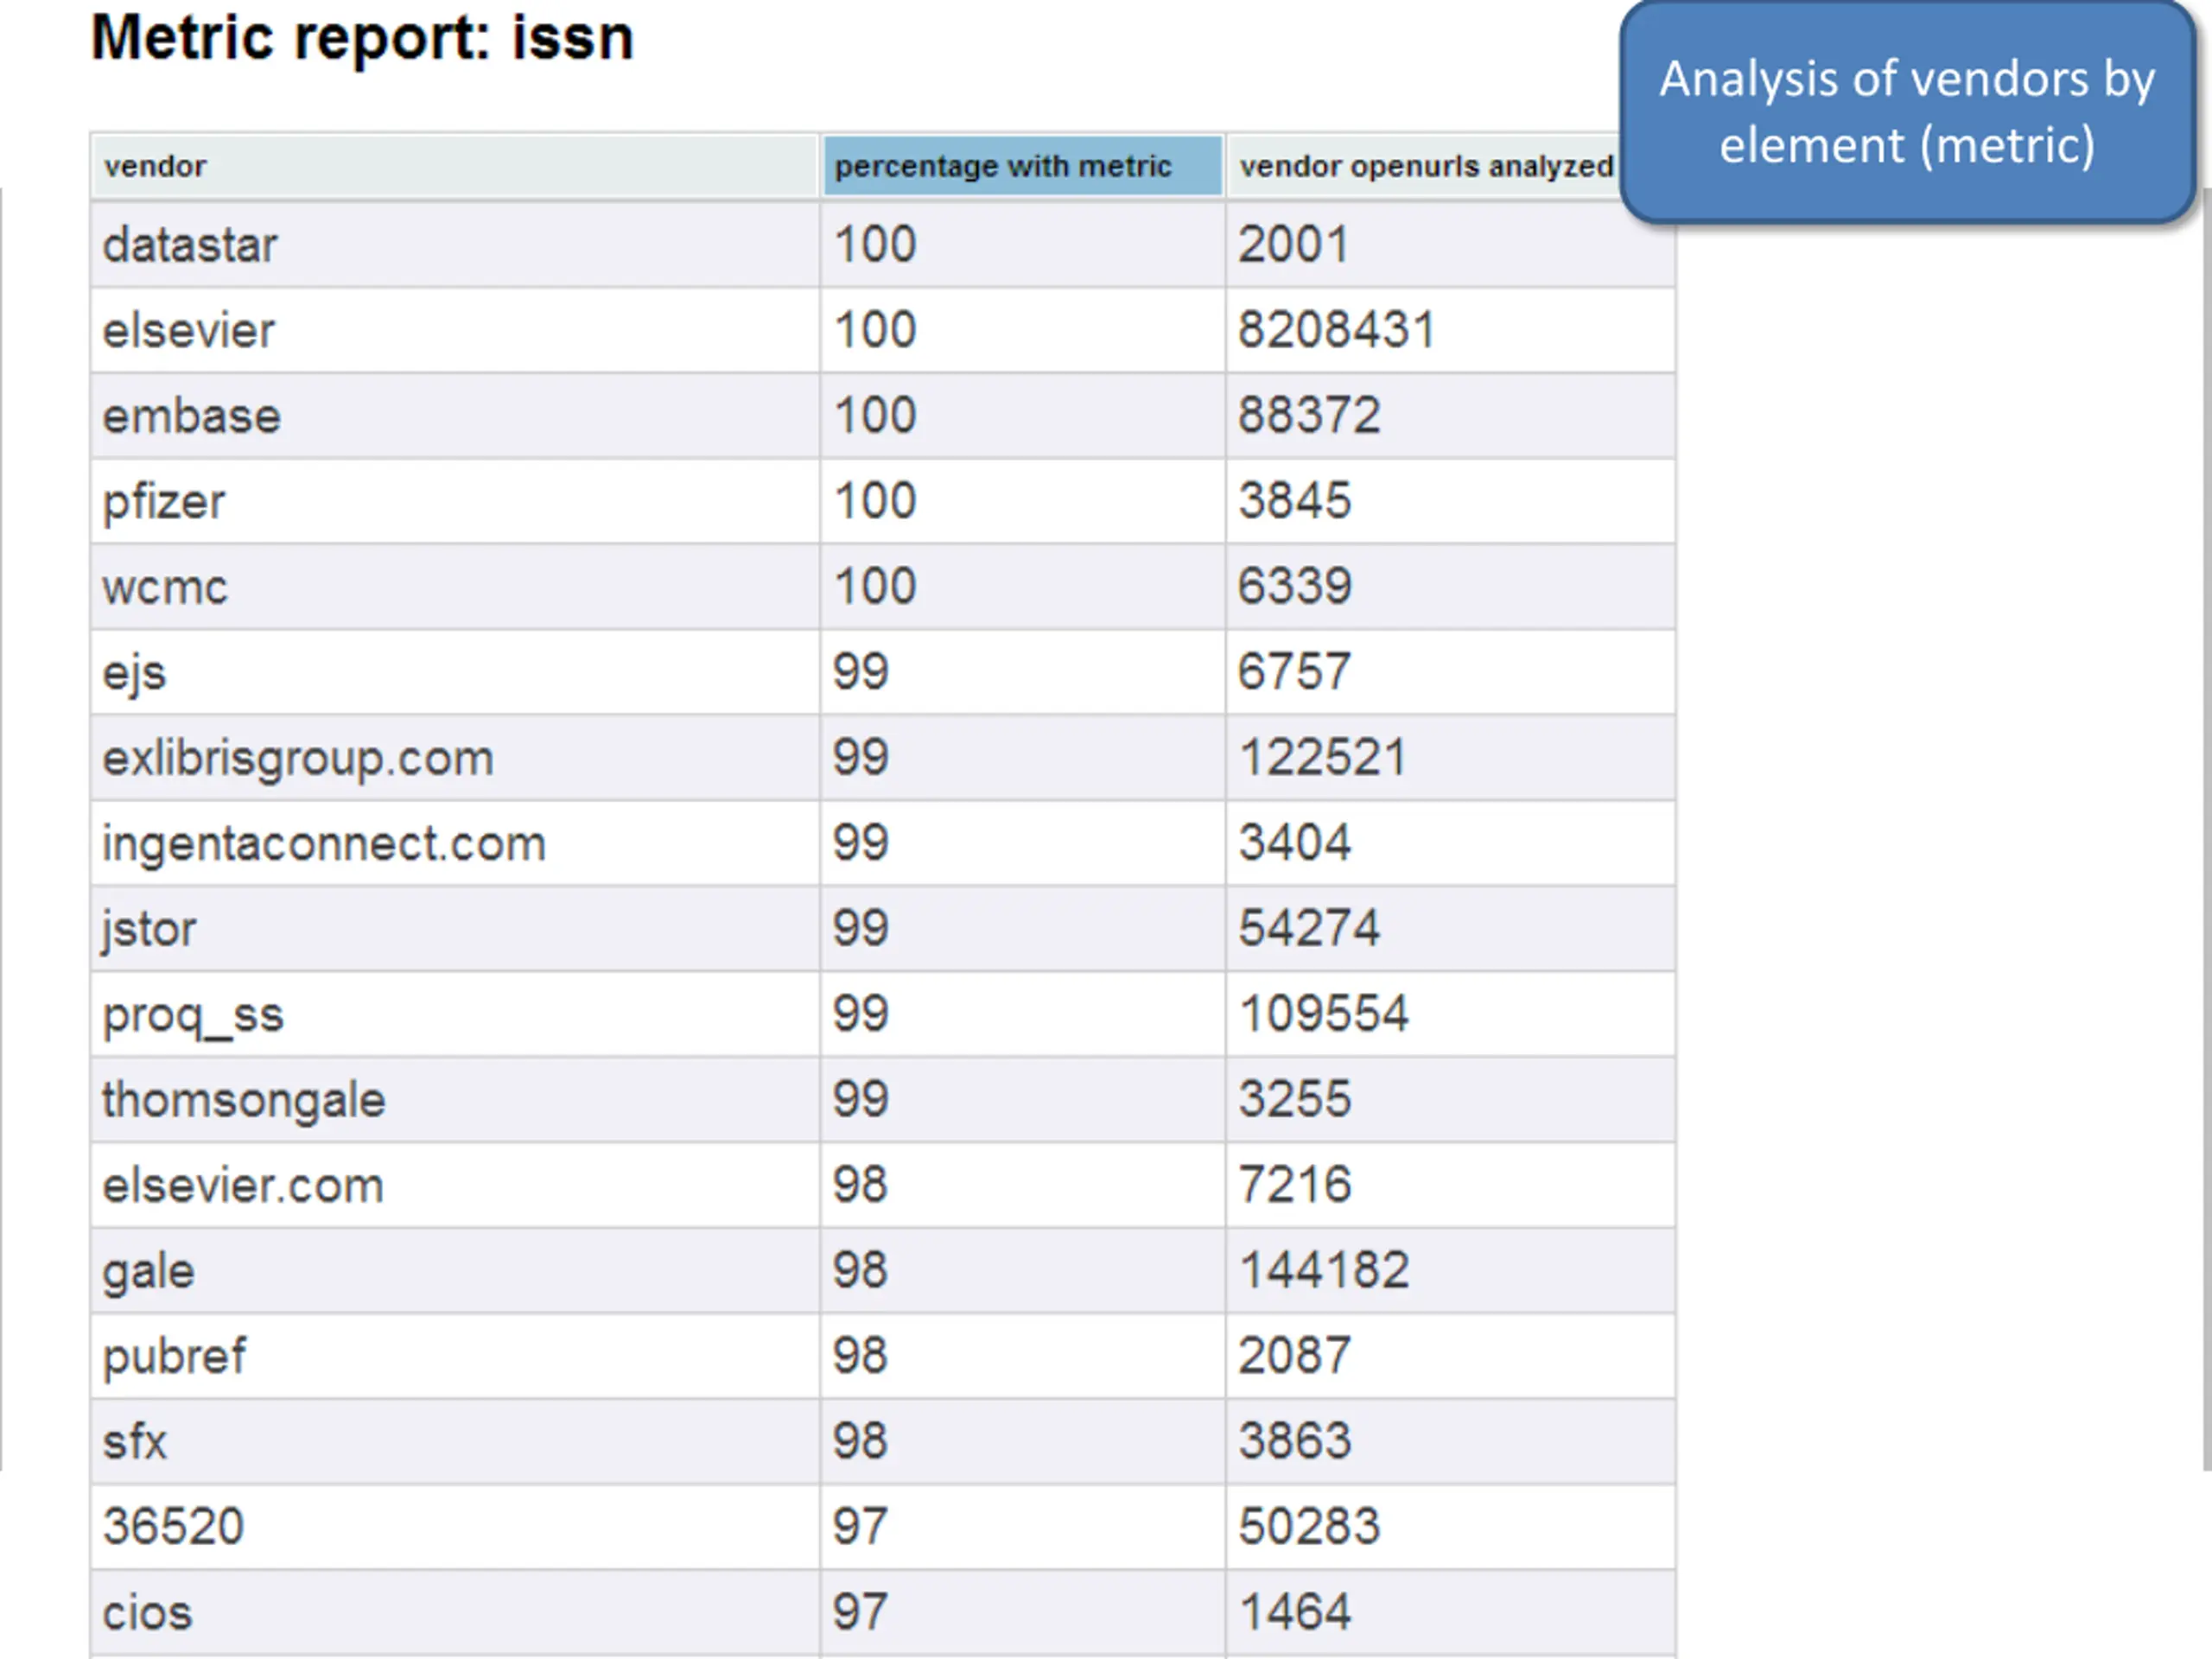
Task: Click the 3404 openurls value
Action: tap(1295, 844)
